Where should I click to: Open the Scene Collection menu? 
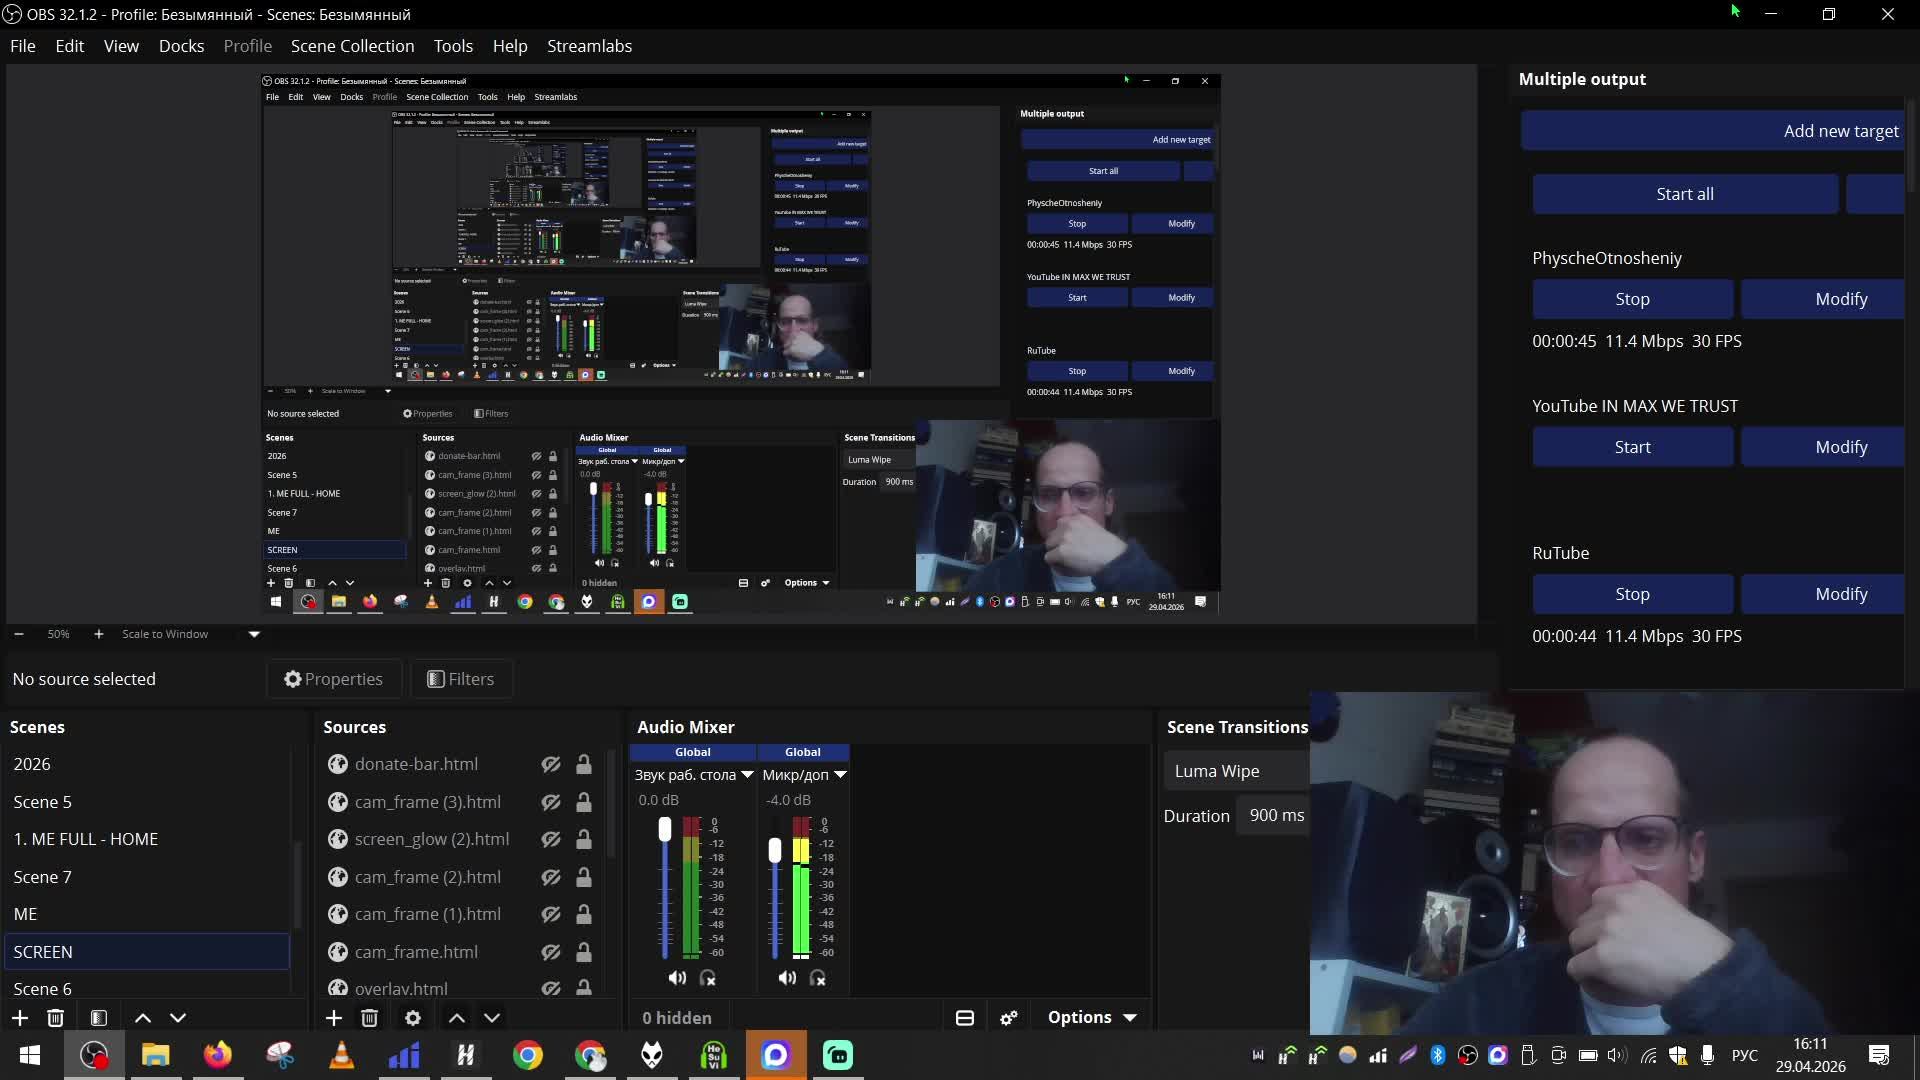click(x=352, y=46)
